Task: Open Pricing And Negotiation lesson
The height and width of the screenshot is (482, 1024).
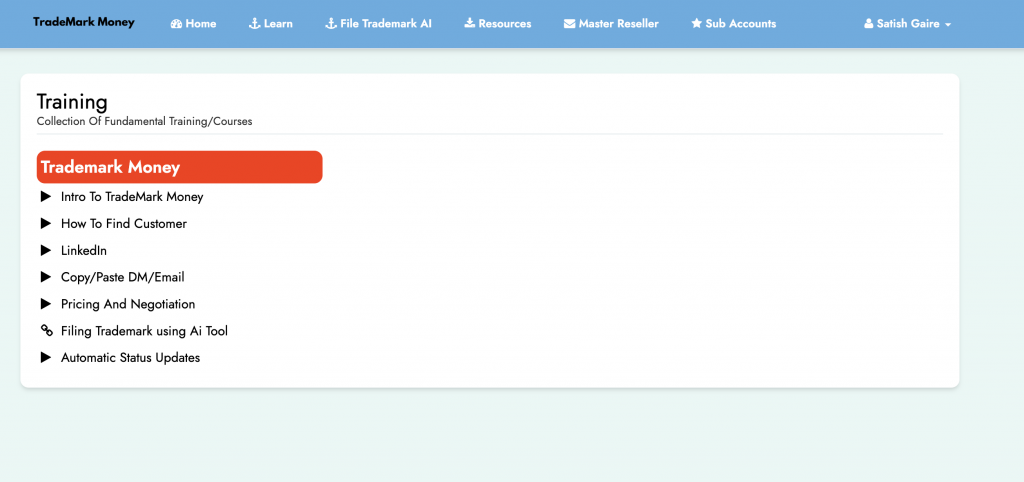Action: tap(128, 304)
